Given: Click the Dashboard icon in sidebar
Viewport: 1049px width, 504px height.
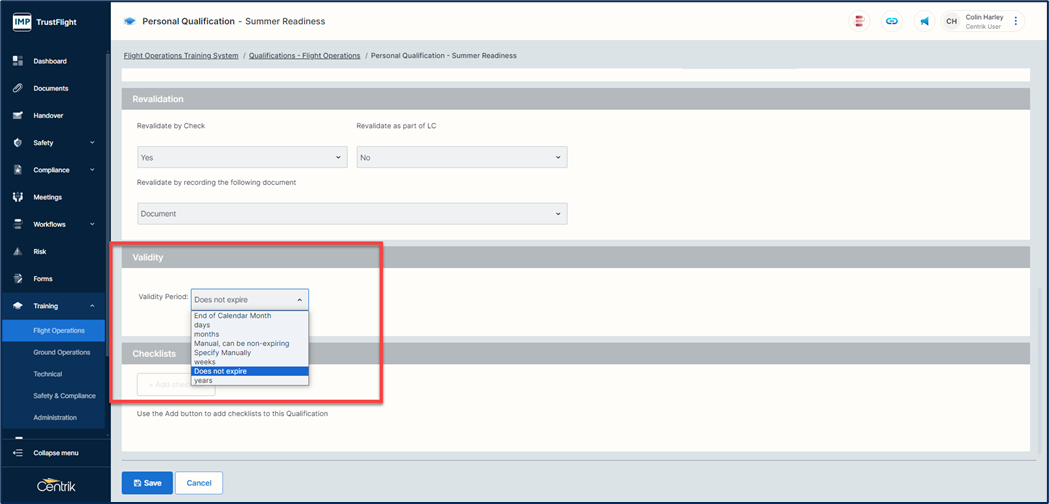Looking at the screenshot, I should coord(18,61).
